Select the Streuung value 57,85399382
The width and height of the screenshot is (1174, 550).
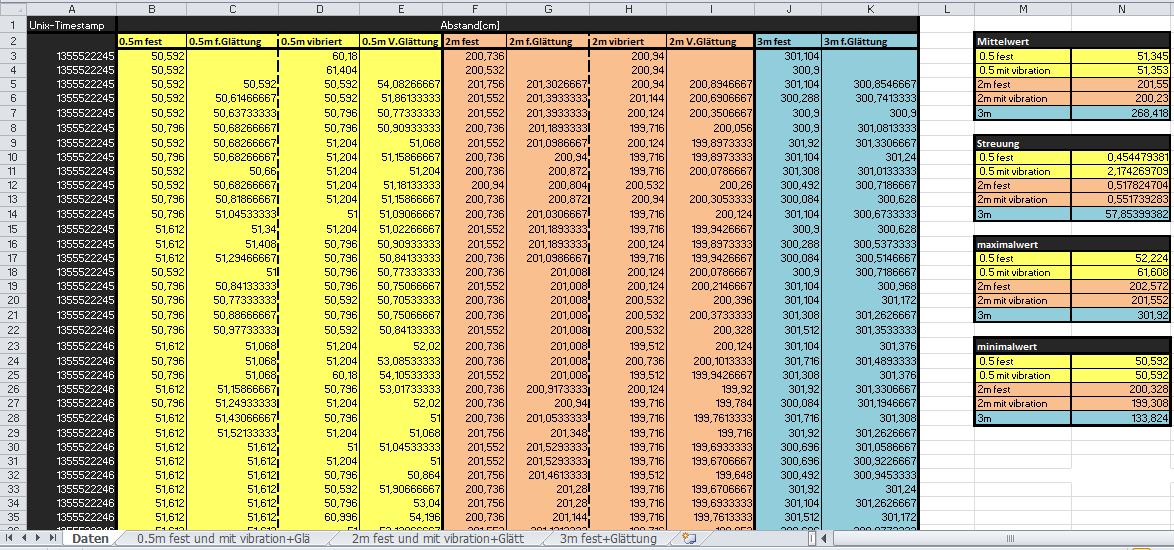tap(1120, 214)
